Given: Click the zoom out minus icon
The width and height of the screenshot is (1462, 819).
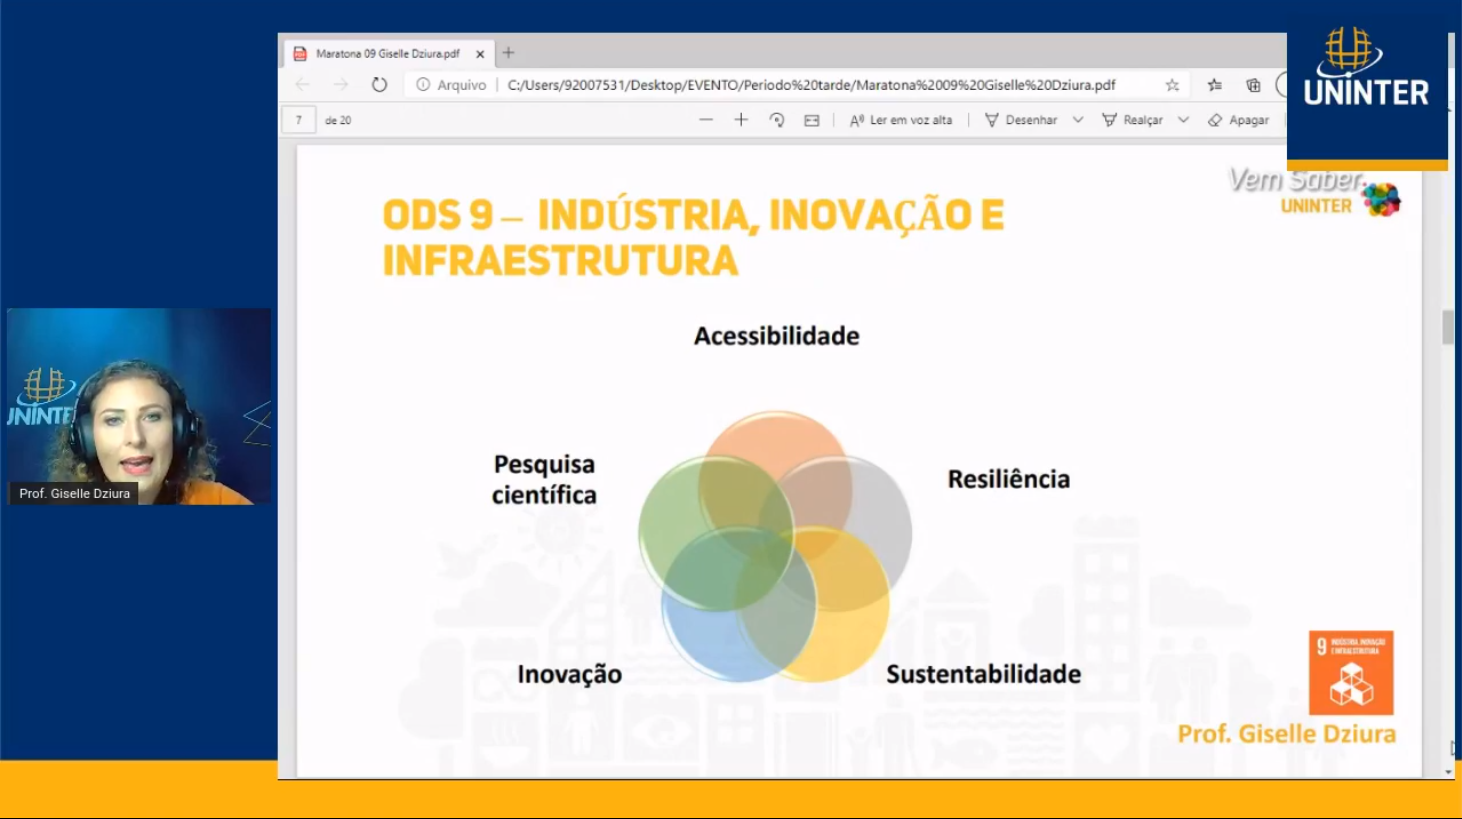Looking at the screenshot, I should point(706,120).
